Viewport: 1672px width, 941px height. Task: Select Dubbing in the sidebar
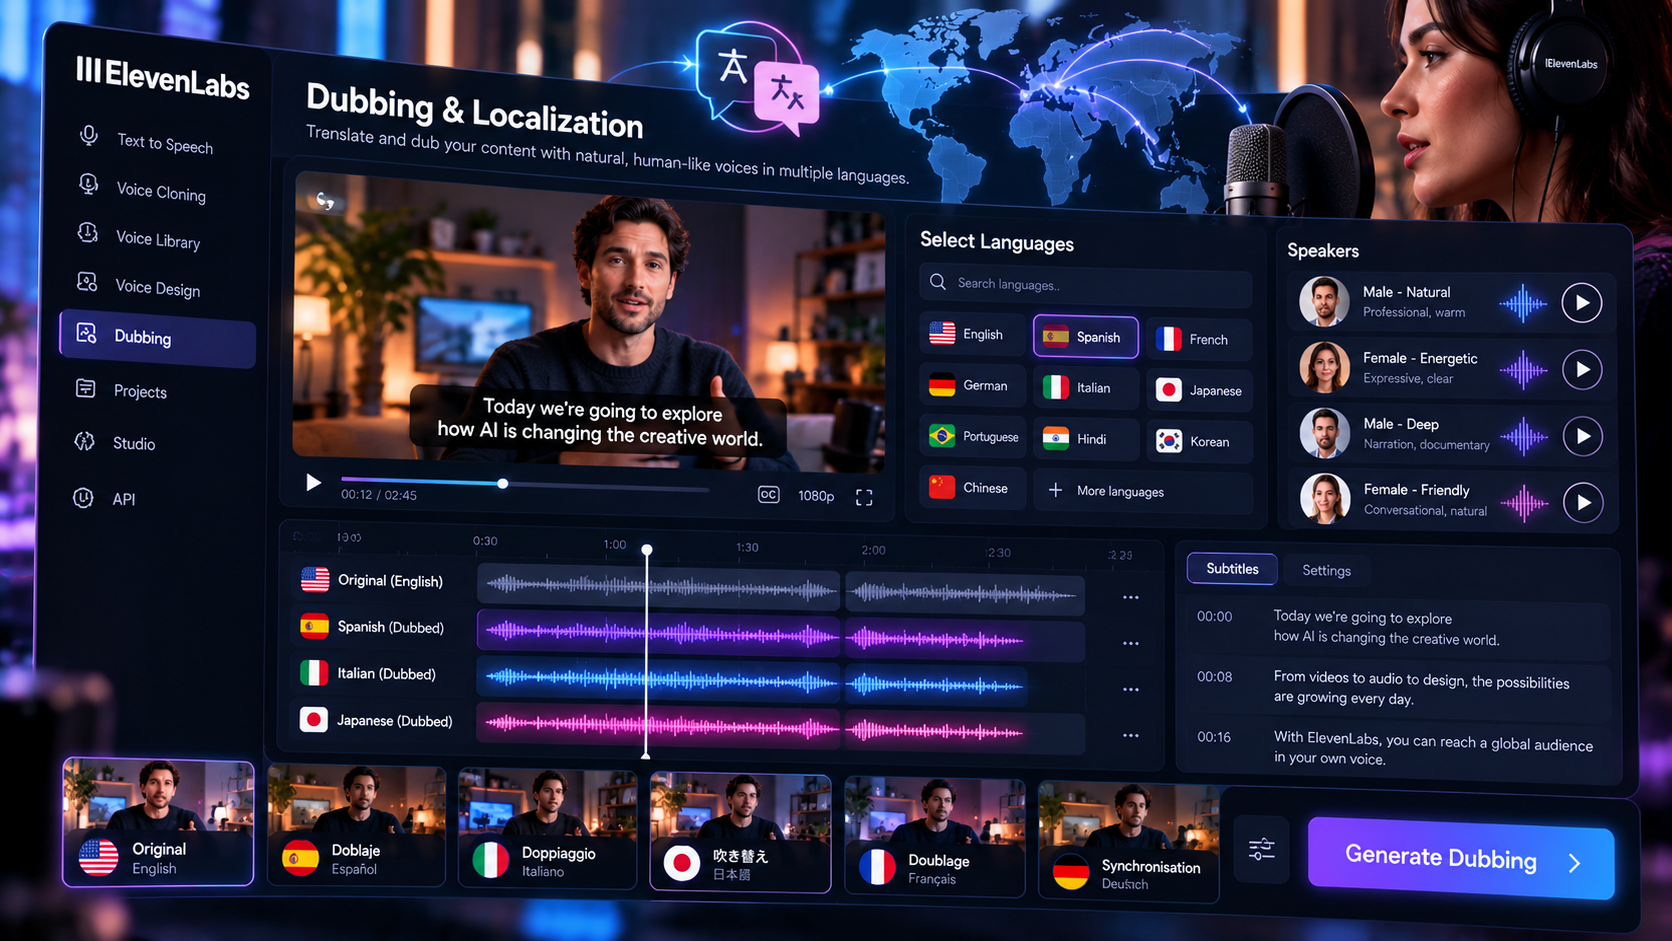[x=157, y=338]
